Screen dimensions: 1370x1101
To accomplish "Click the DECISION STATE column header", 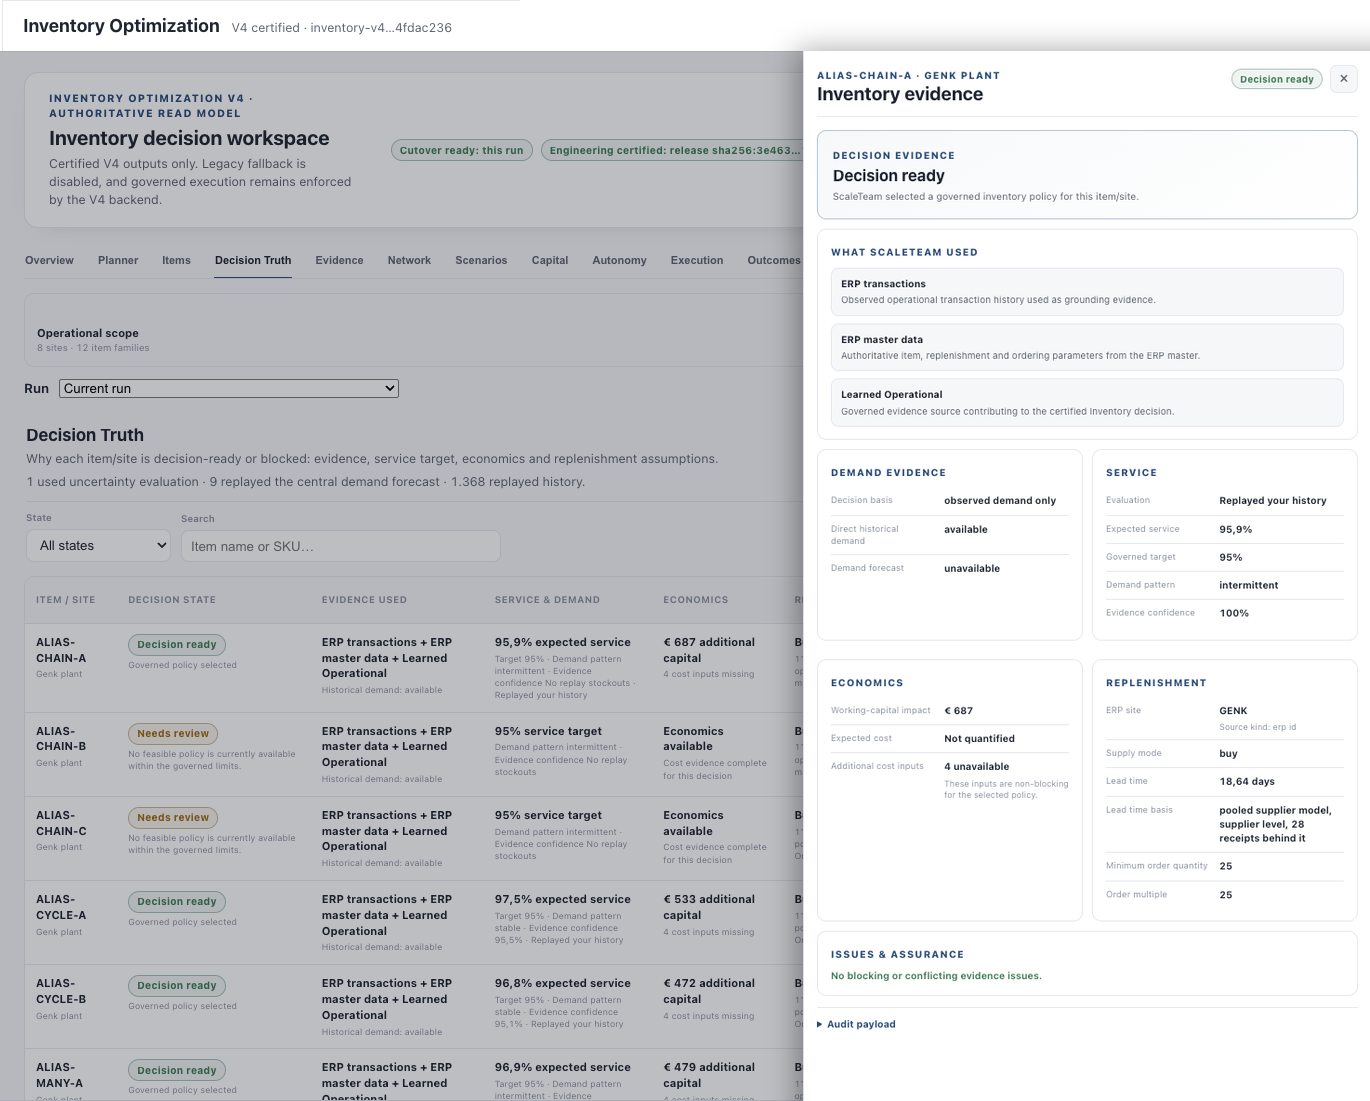I will coord(172,600).
